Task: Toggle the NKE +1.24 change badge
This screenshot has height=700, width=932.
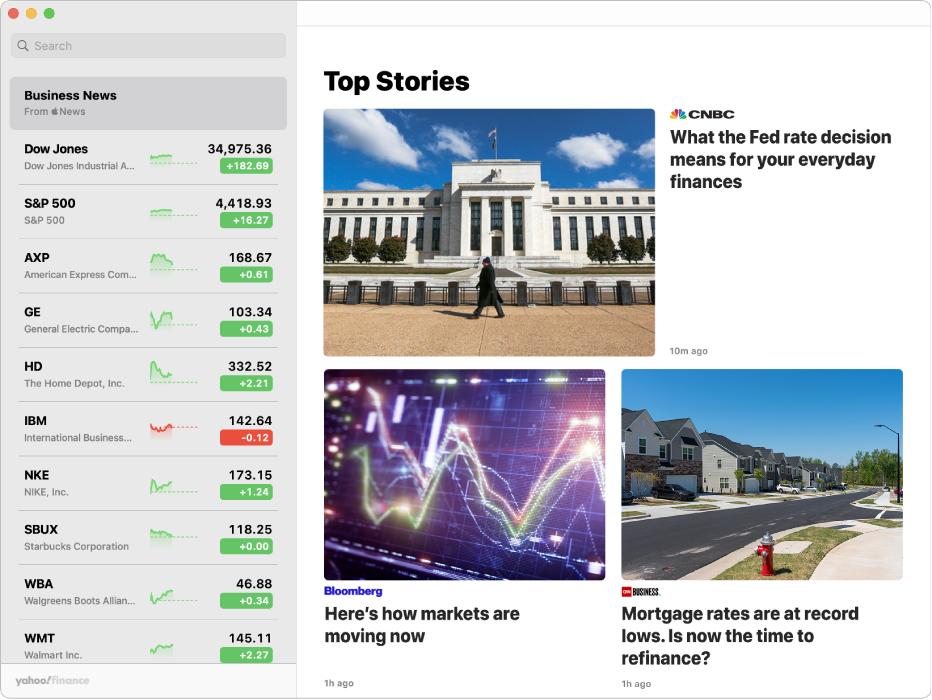Action: click(246, 492)
